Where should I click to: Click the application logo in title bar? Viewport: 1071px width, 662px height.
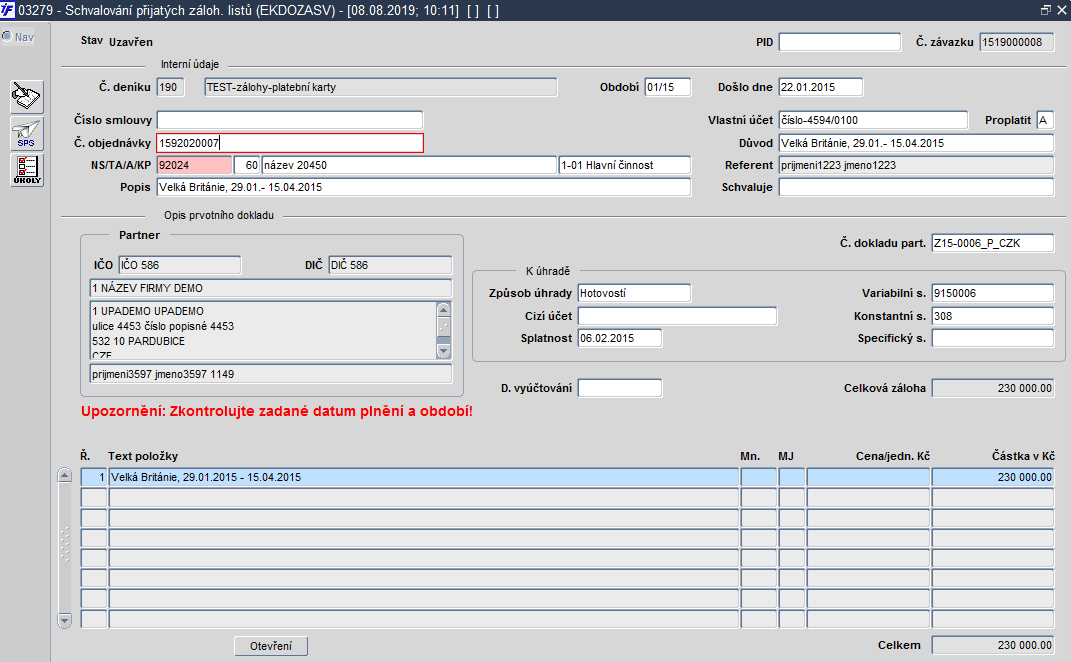click(8, 10)
